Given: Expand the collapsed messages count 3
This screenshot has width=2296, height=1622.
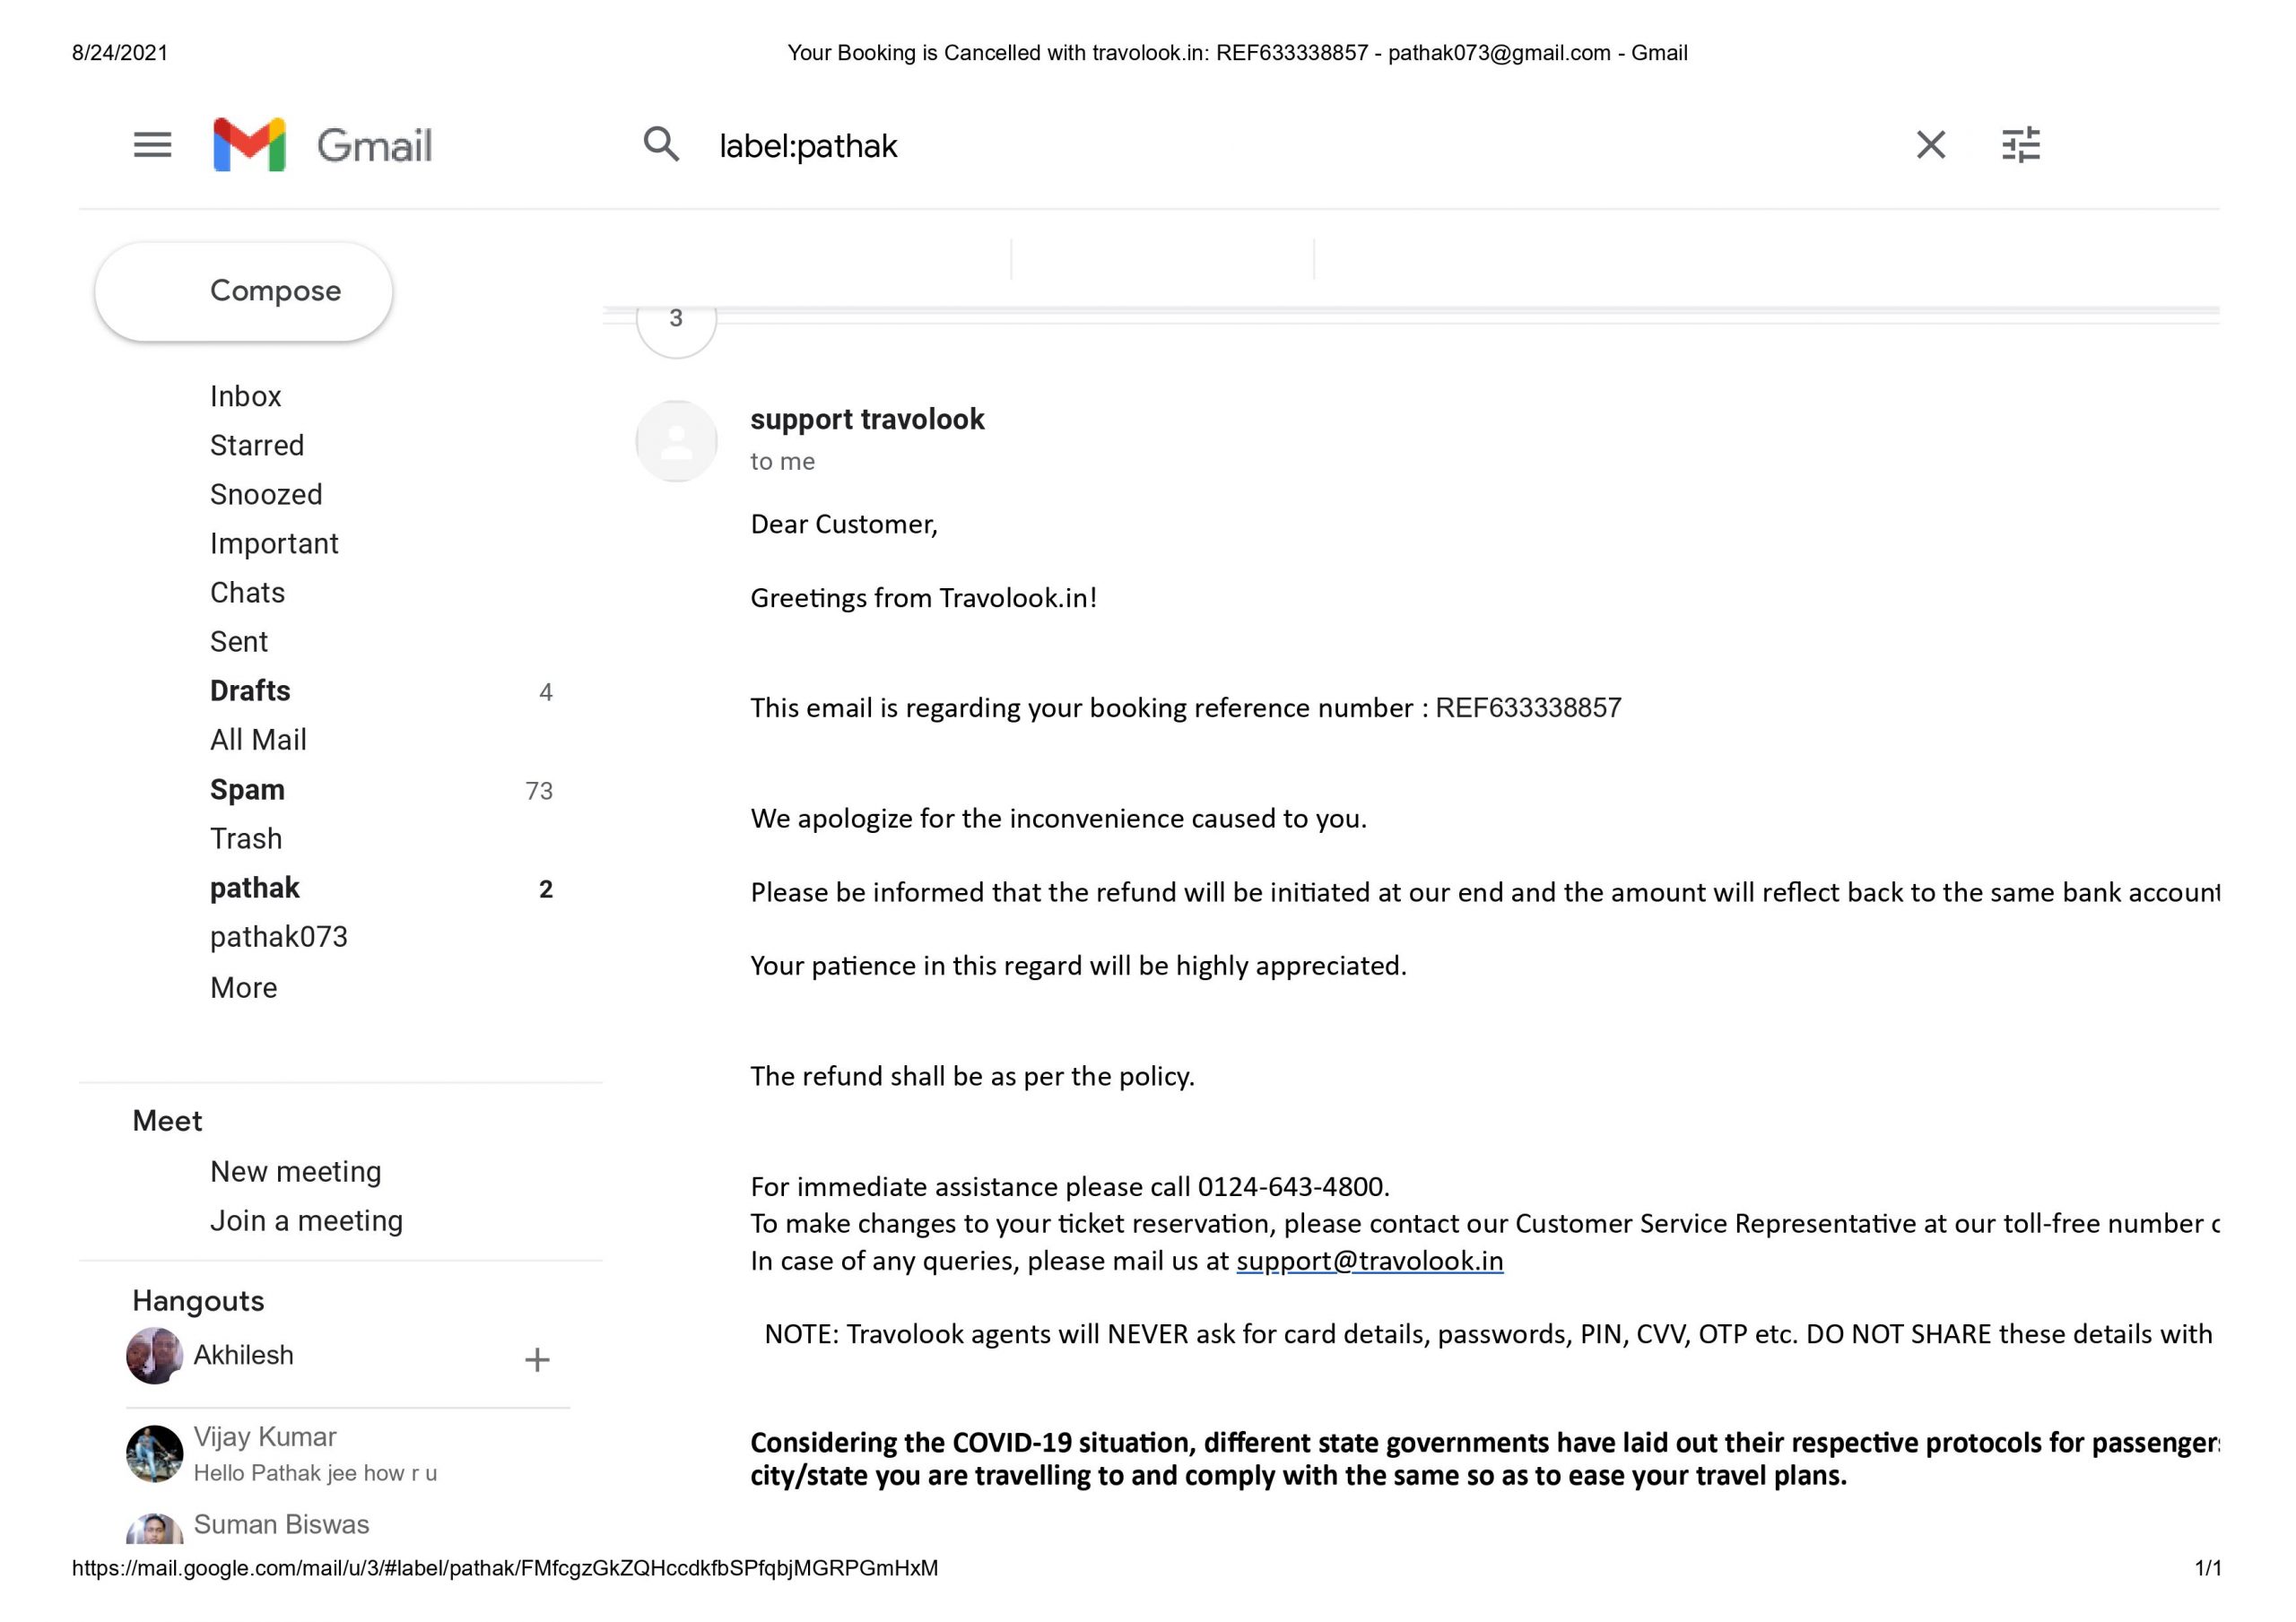Looking at the screenshot, I should coord(676,320).
